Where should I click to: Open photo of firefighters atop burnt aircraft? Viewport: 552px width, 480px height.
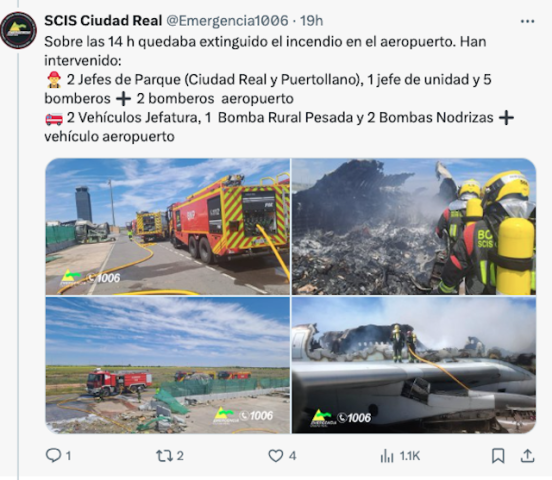[414, 365]
